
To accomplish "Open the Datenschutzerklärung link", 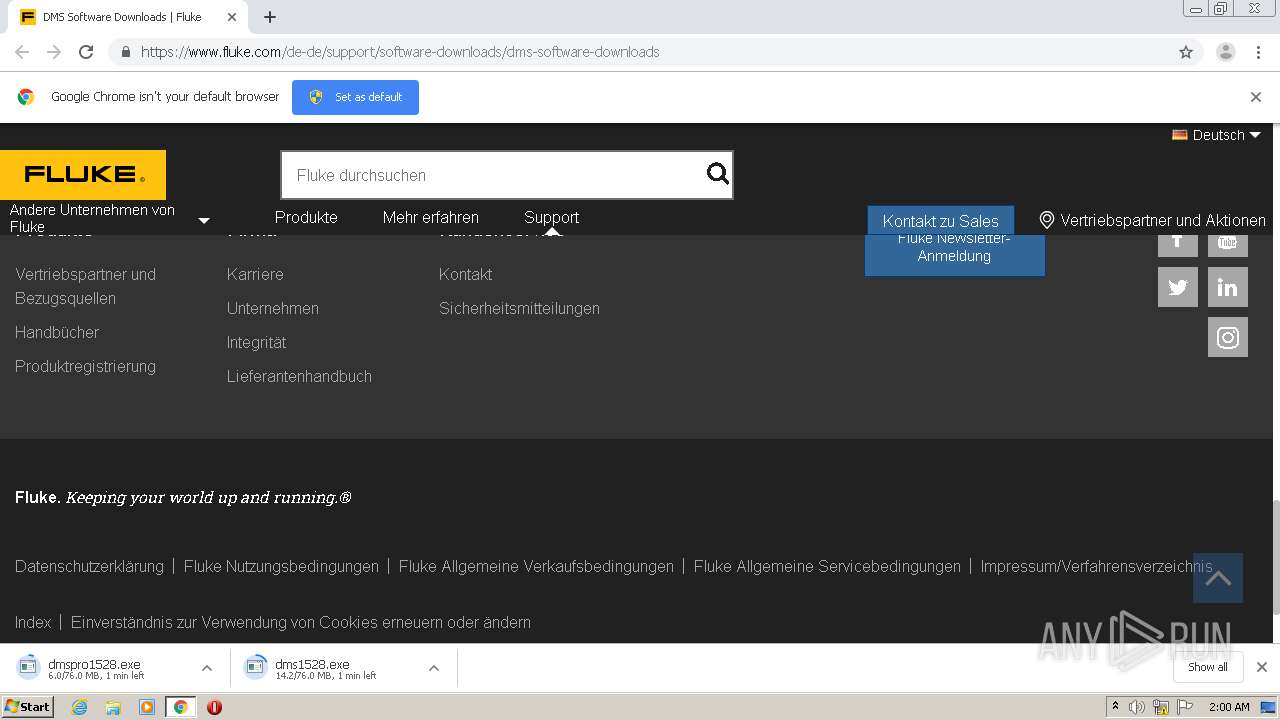I will tap(89, 566).
